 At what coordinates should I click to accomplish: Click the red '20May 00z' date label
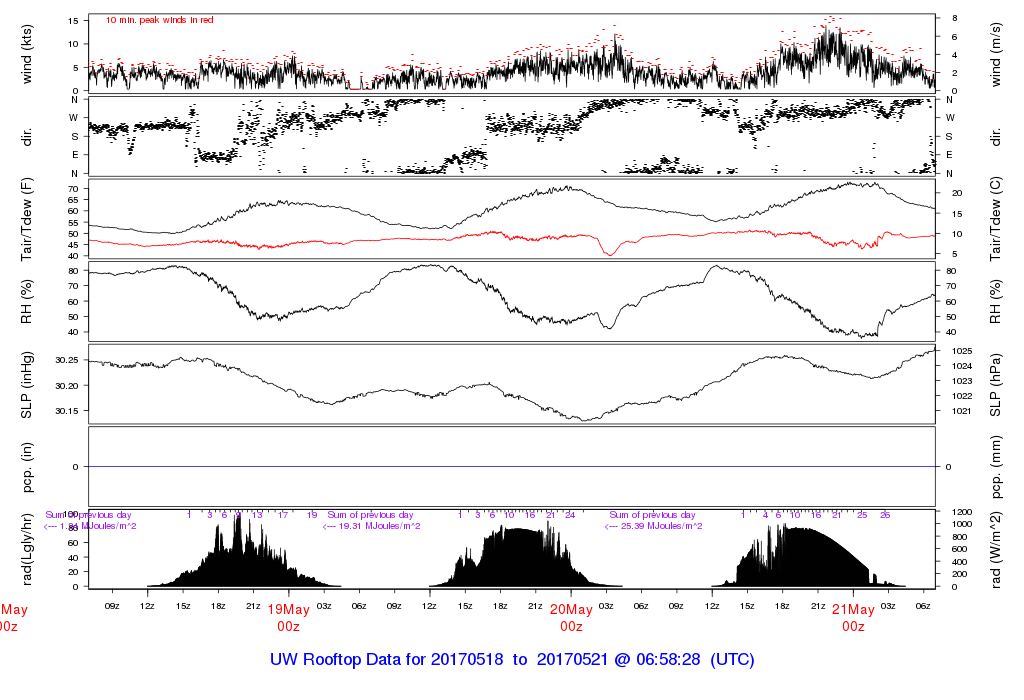571,618
